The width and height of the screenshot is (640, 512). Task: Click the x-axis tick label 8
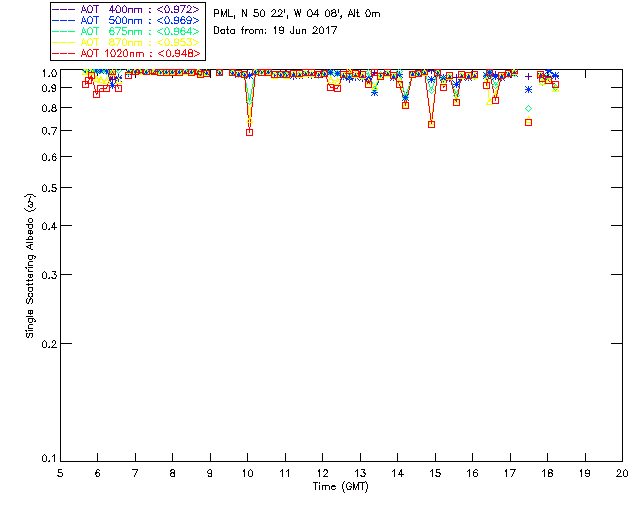pos(173,473)
